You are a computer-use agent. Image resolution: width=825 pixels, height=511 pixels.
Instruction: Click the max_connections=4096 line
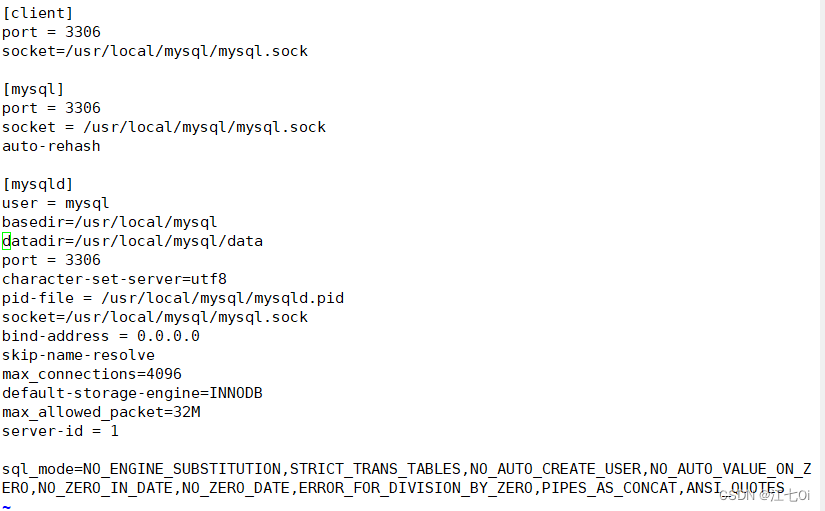click(92, 374)
